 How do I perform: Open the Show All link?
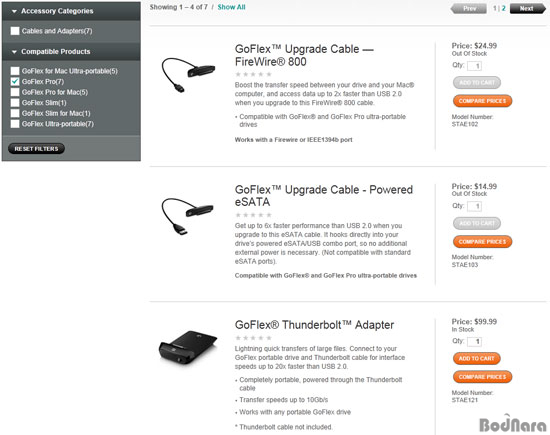(x=231, y=7)
